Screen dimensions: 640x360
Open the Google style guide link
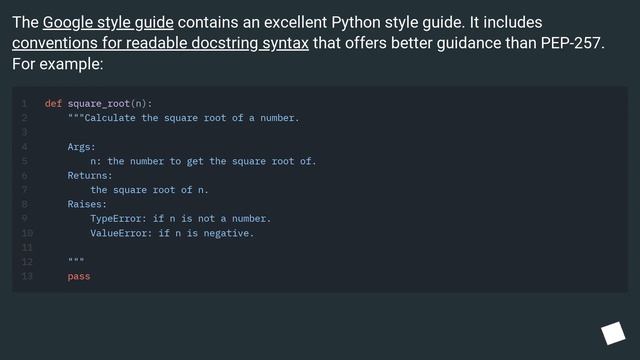coord(108,22)
